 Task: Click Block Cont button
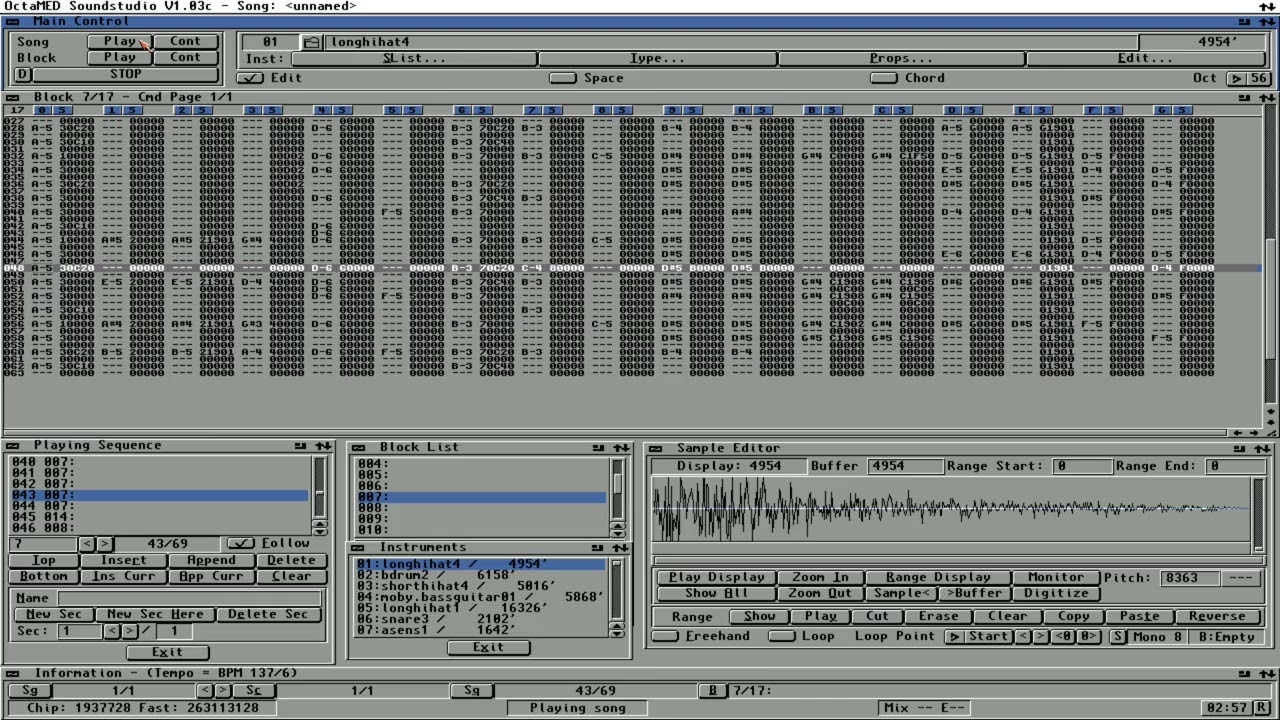pos(185,58)
